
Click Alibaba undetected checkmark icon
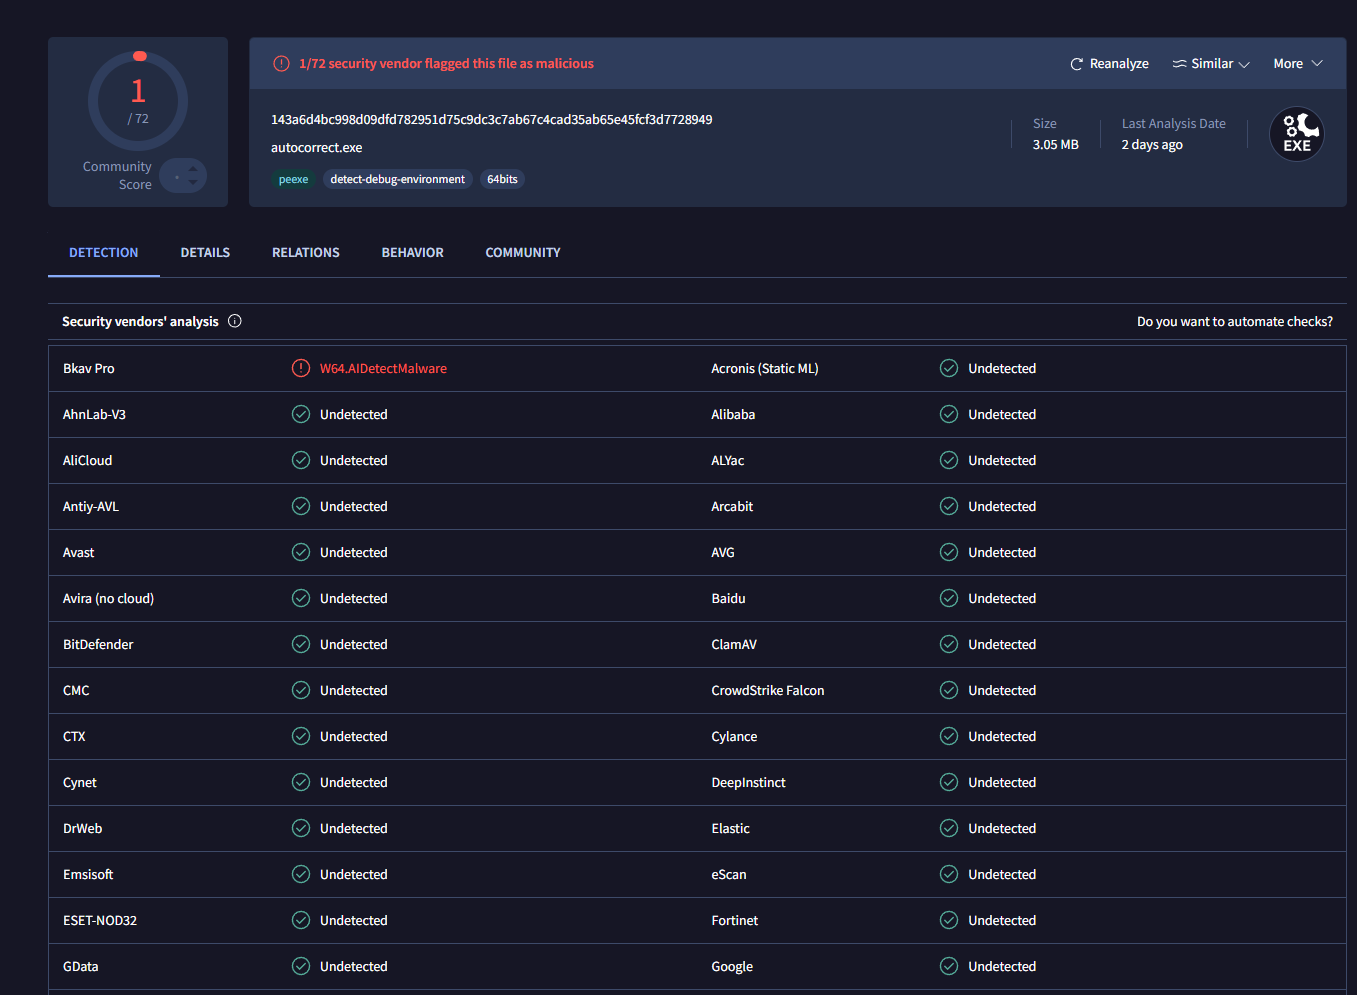point(949,414)
